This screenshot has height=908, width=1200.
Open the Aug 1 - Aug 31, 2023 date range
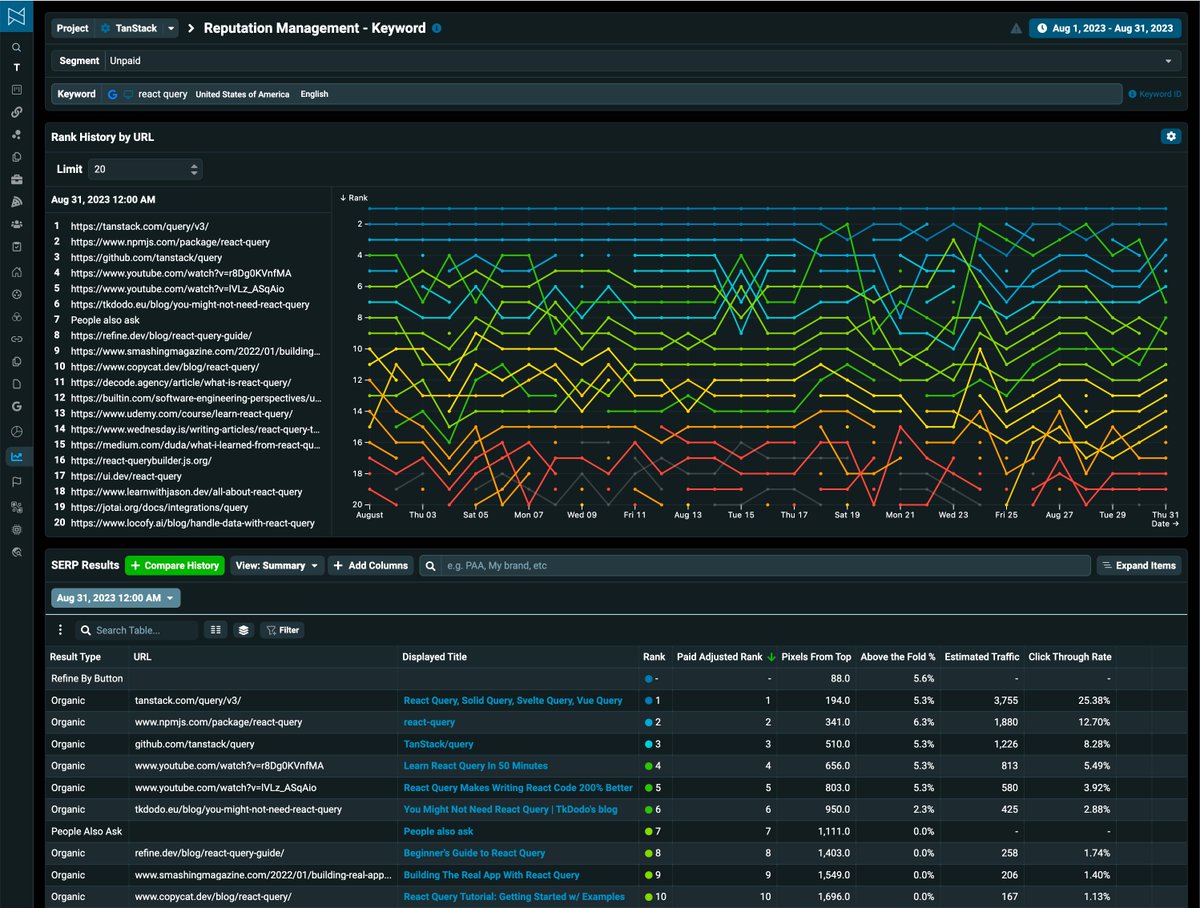(x=1105, y=29)
